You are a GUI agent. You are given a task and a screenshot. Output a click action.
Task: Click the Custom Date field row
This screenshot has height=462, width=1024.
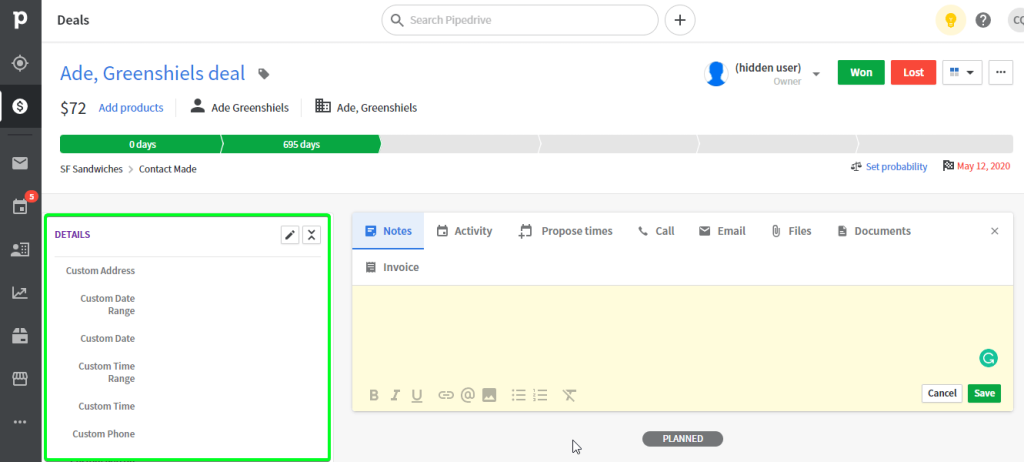pos(187,338)
